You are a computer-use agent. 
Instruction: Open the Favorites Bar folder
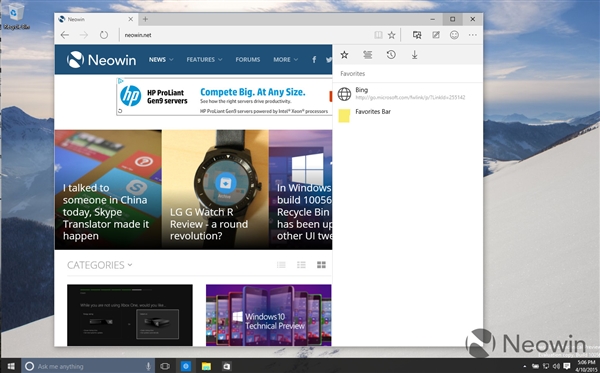click(408, 115)
